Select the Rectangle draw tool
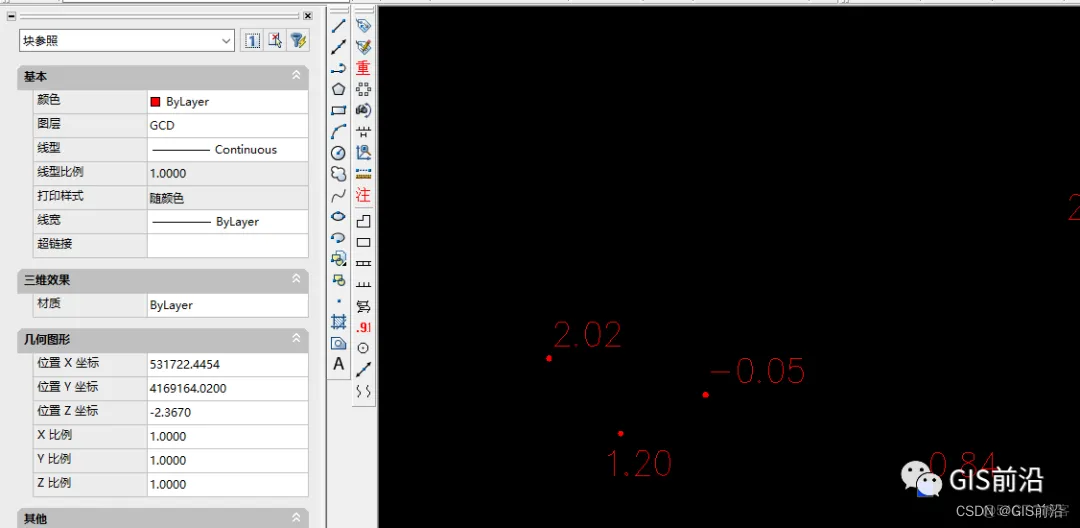1080x528 pixels. click(x=338, y=110)
